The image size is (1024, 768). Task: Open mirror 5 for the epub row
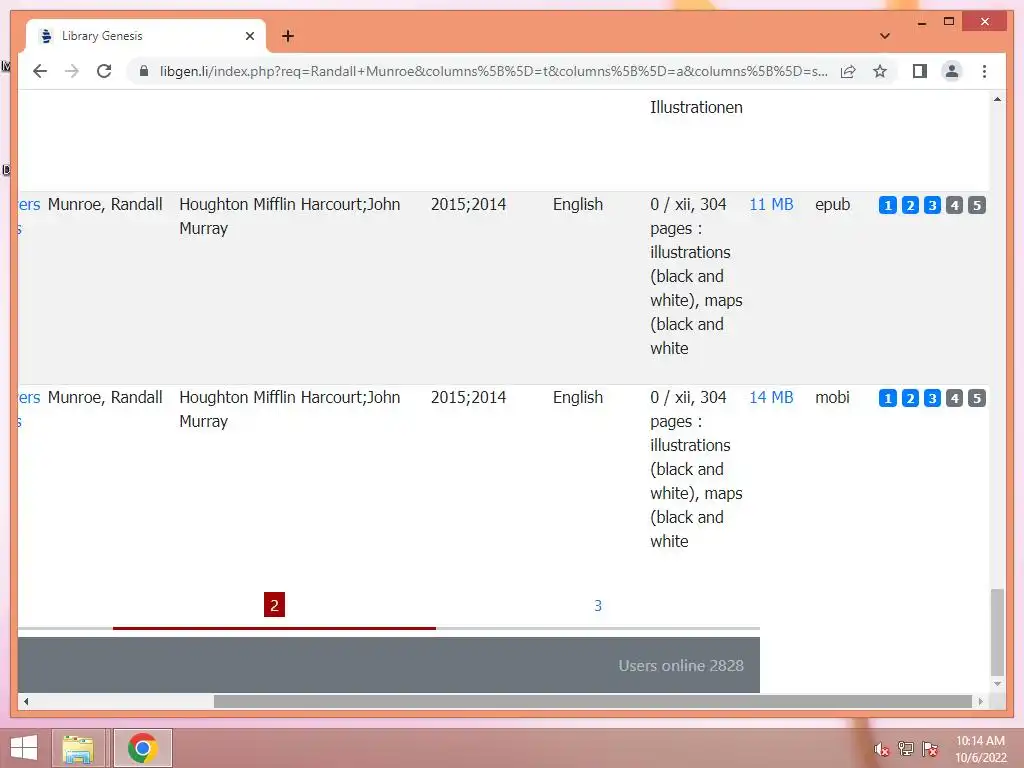pyautogui.click(x=976, y=205)
